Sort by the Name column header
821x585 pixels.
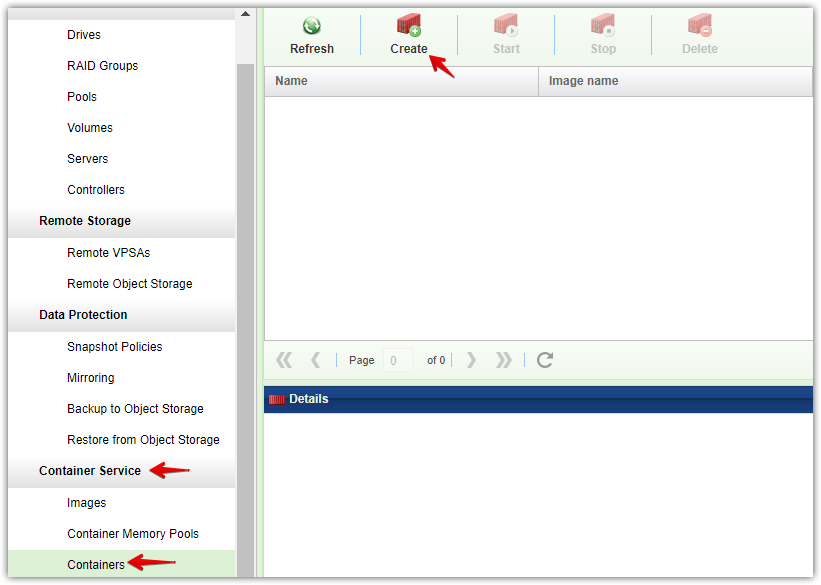(x=402, y=81)
